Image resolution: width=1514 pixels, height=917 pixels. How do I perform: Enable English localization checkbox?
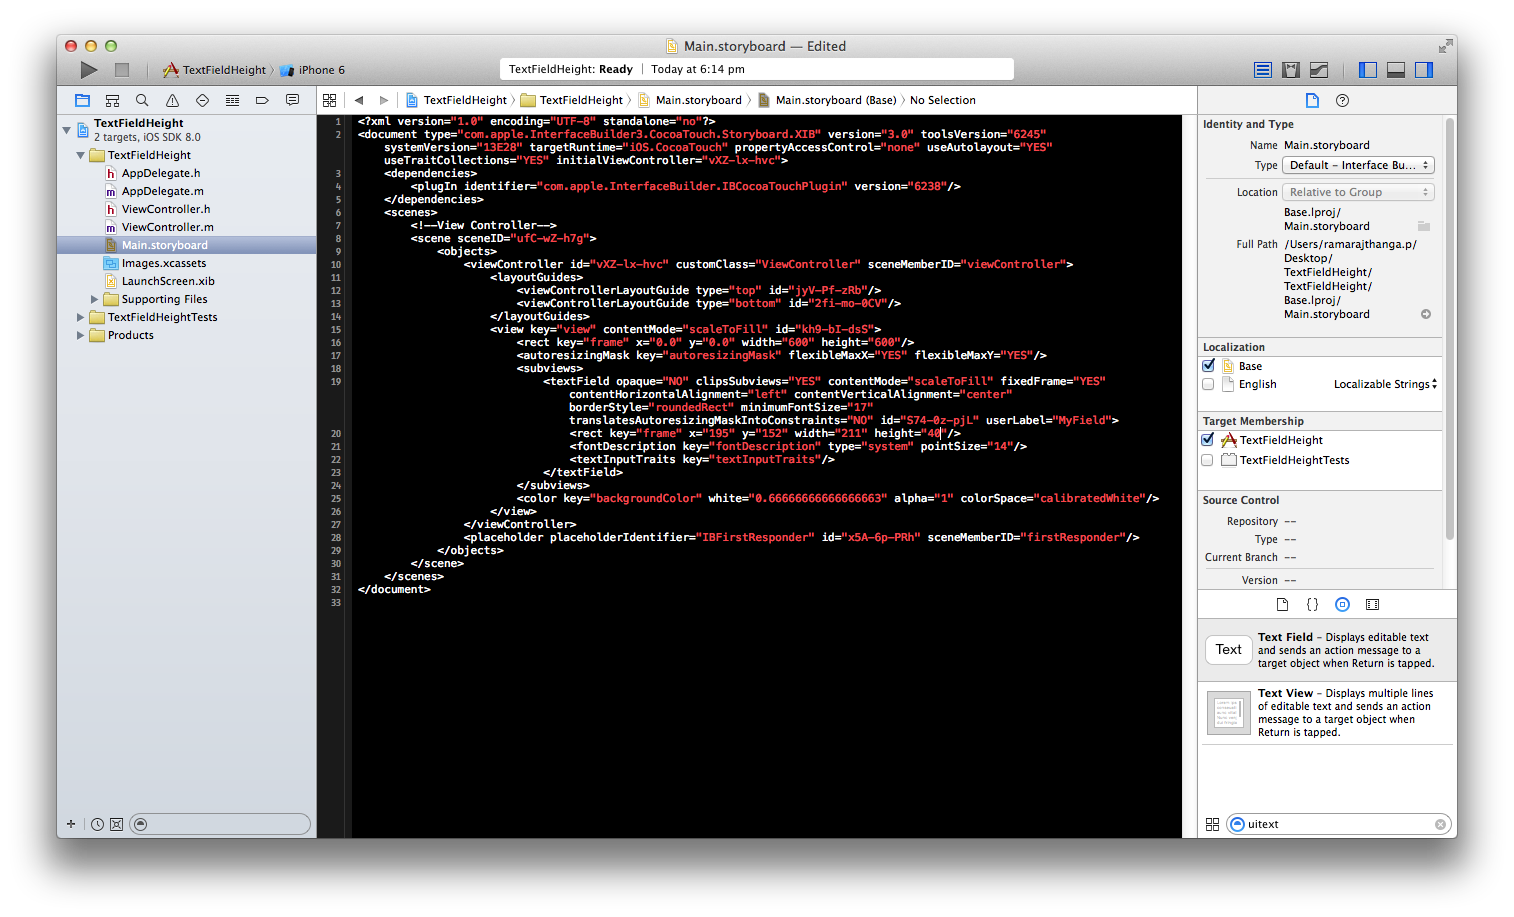1208,384
